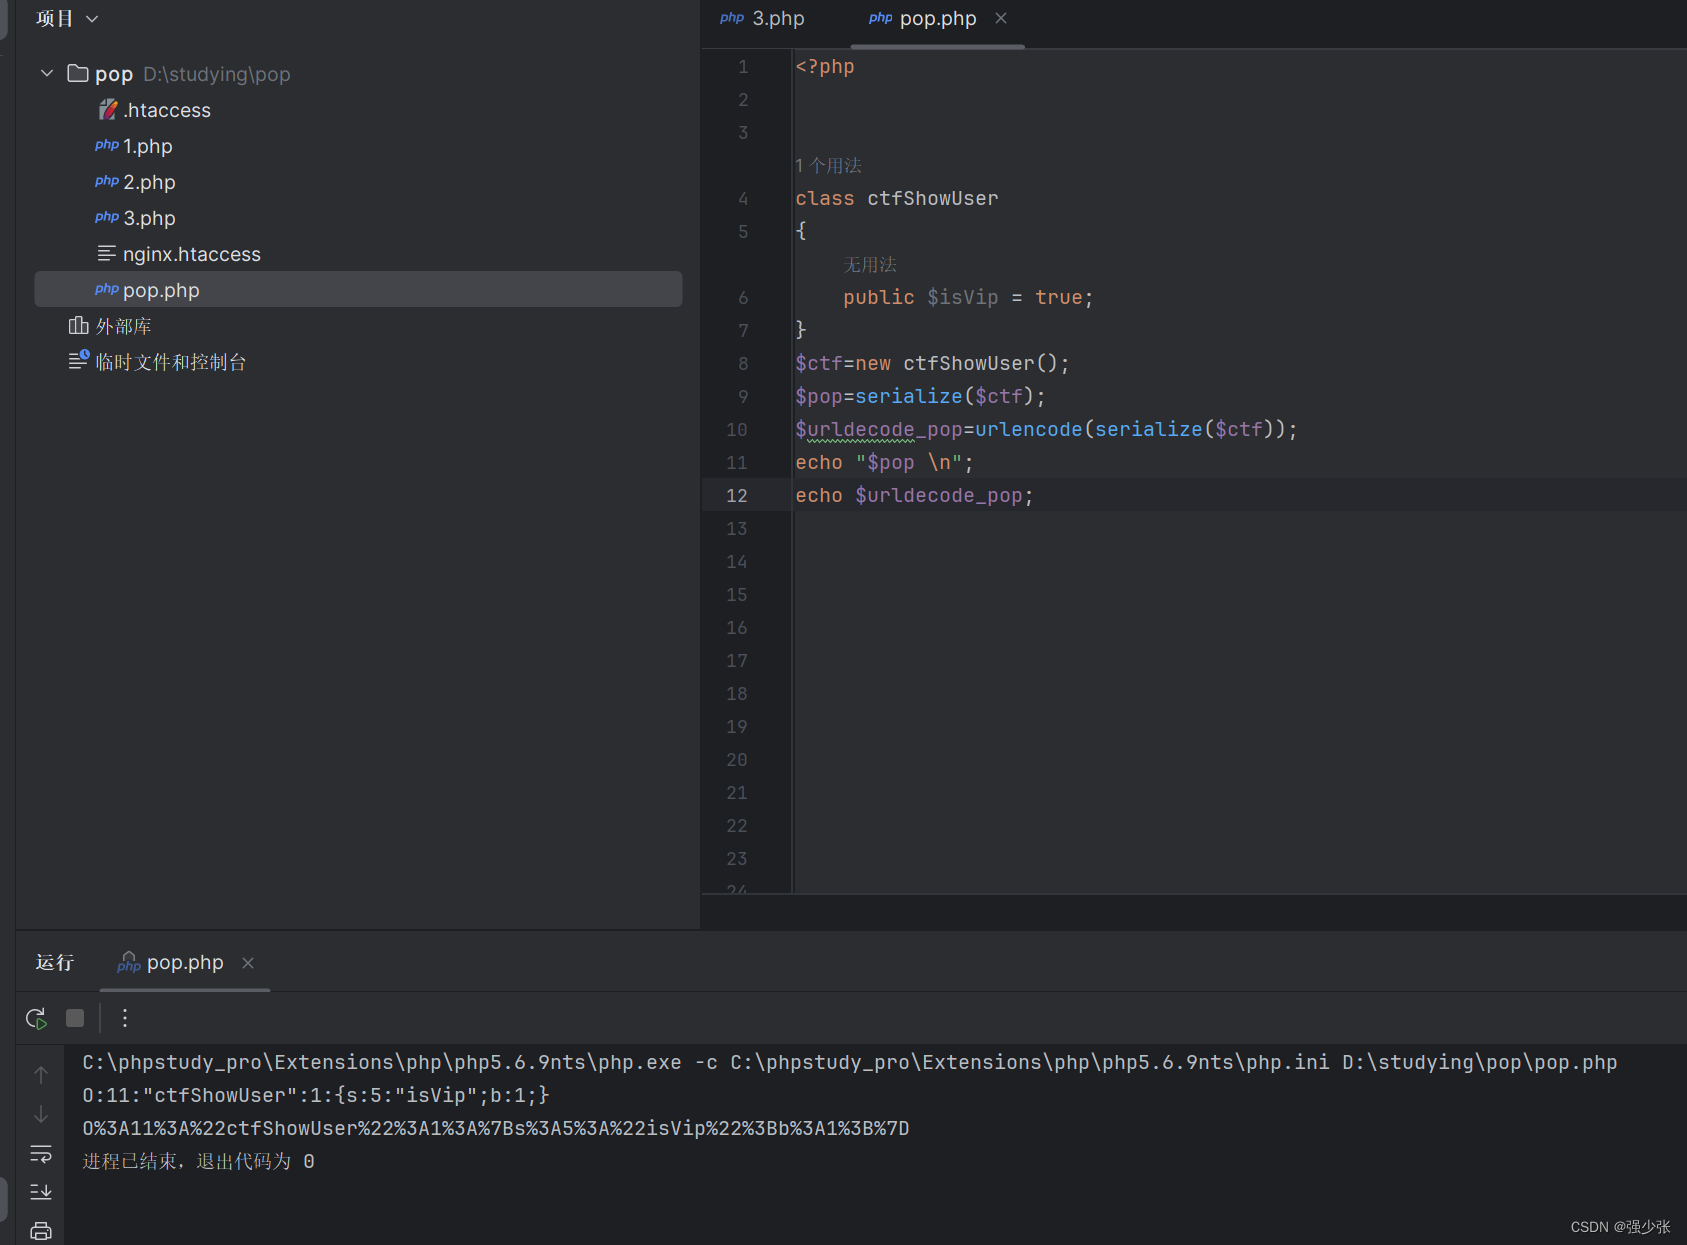Switch to the 3.php editor tab

tap(762, 18)
